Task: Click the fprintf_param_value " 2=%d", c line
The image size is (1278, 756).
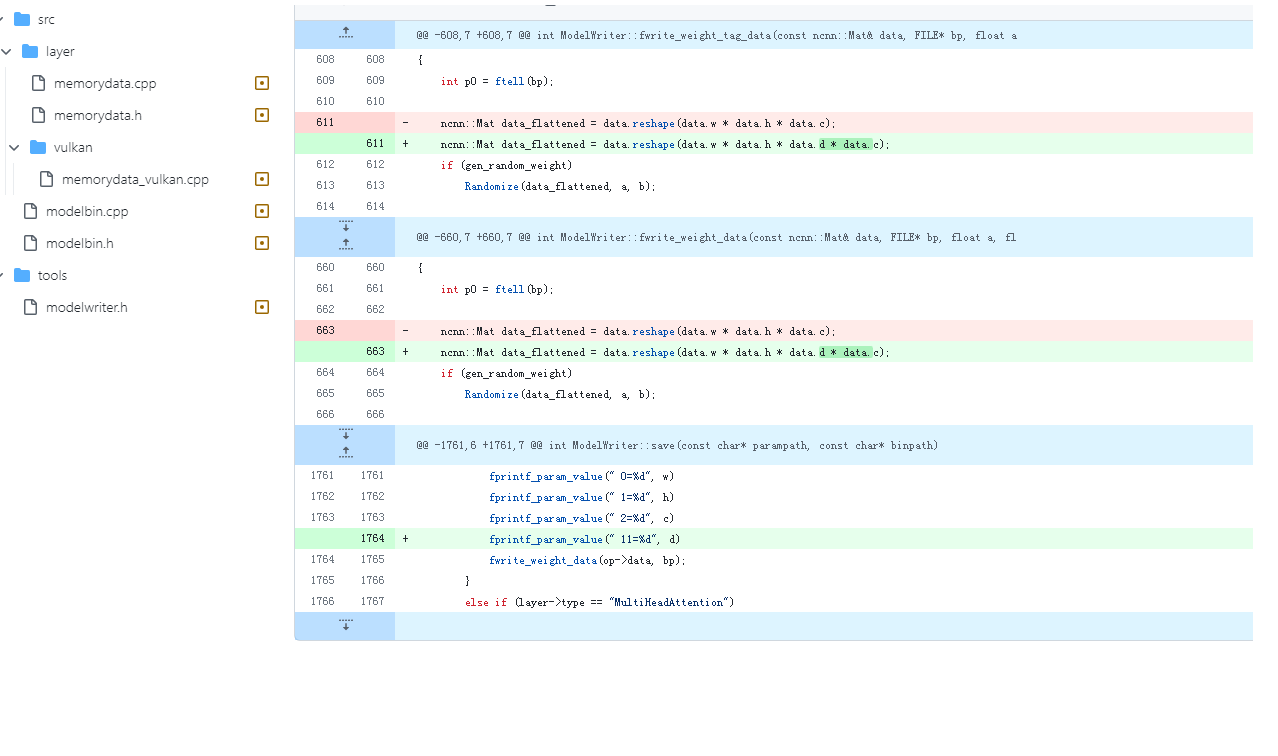Action: [582, 518]
